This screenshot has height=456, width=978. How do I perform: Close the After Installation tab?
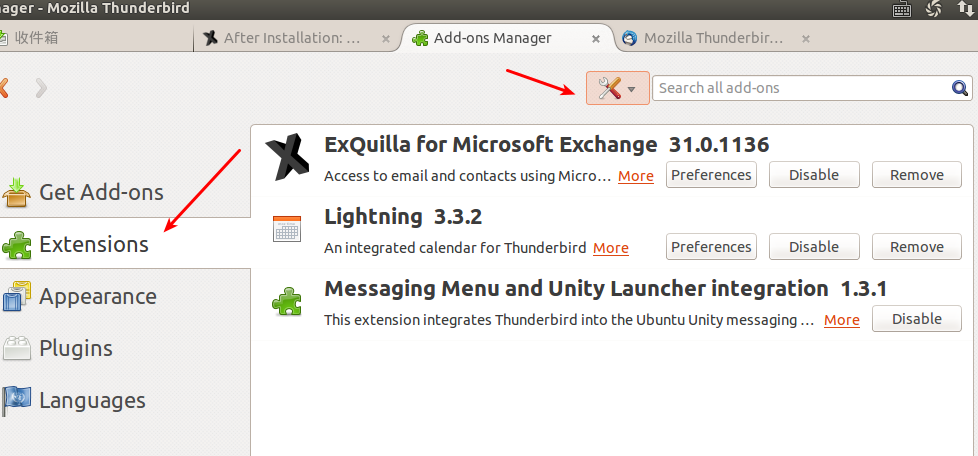pyautogui.click(x=385, y=39)
